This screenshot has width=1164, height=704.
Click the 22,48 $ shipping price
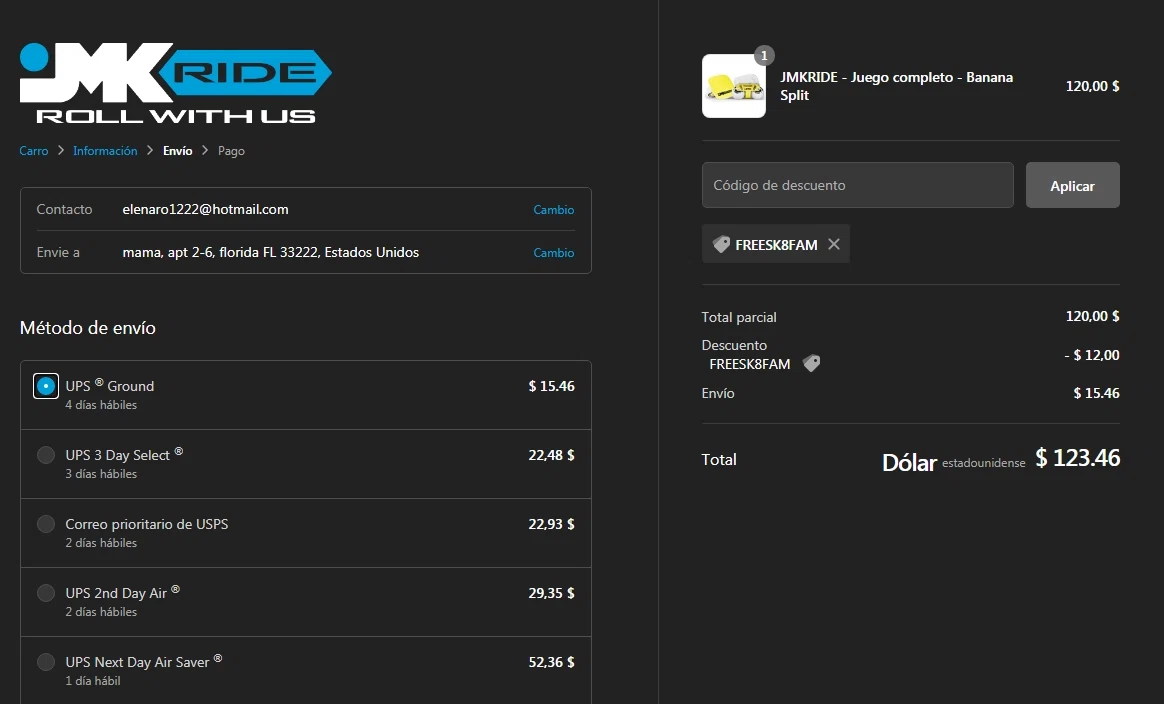click(x=552, y=455)
